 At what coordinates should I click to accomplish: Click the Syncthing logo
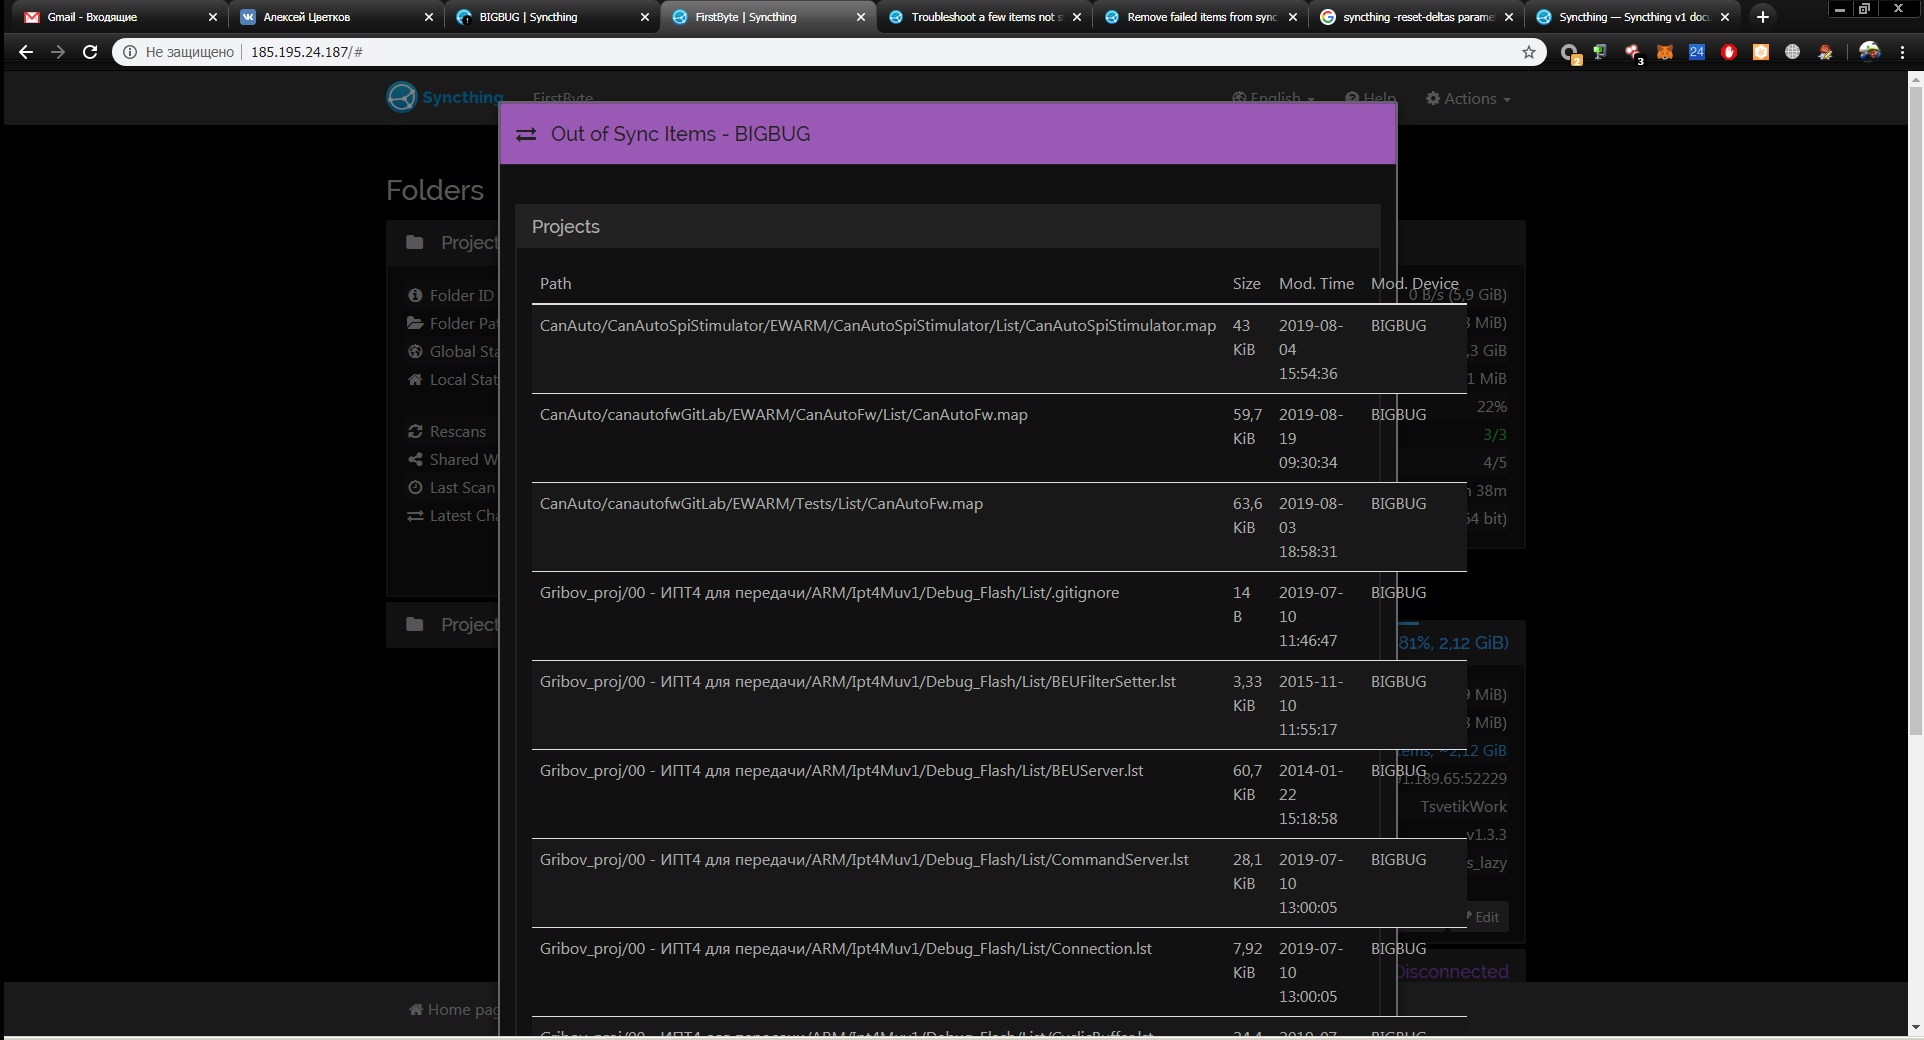coord(401,96)
